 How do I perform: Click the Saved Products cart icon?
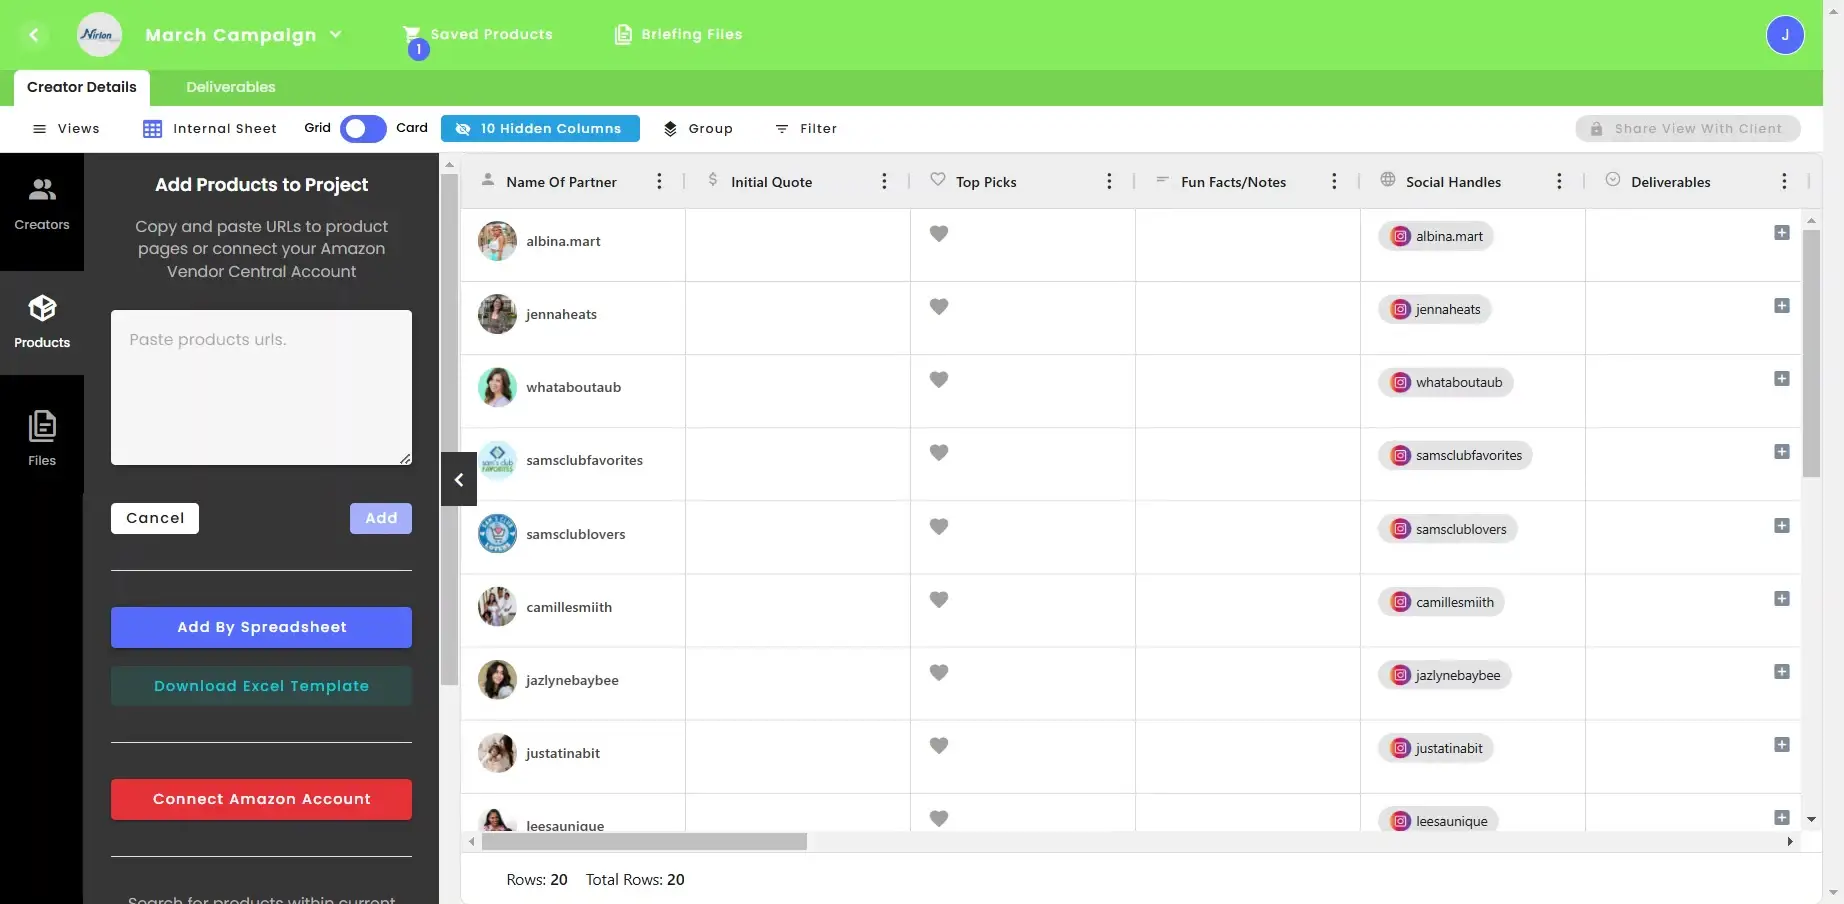pos(413,31)
